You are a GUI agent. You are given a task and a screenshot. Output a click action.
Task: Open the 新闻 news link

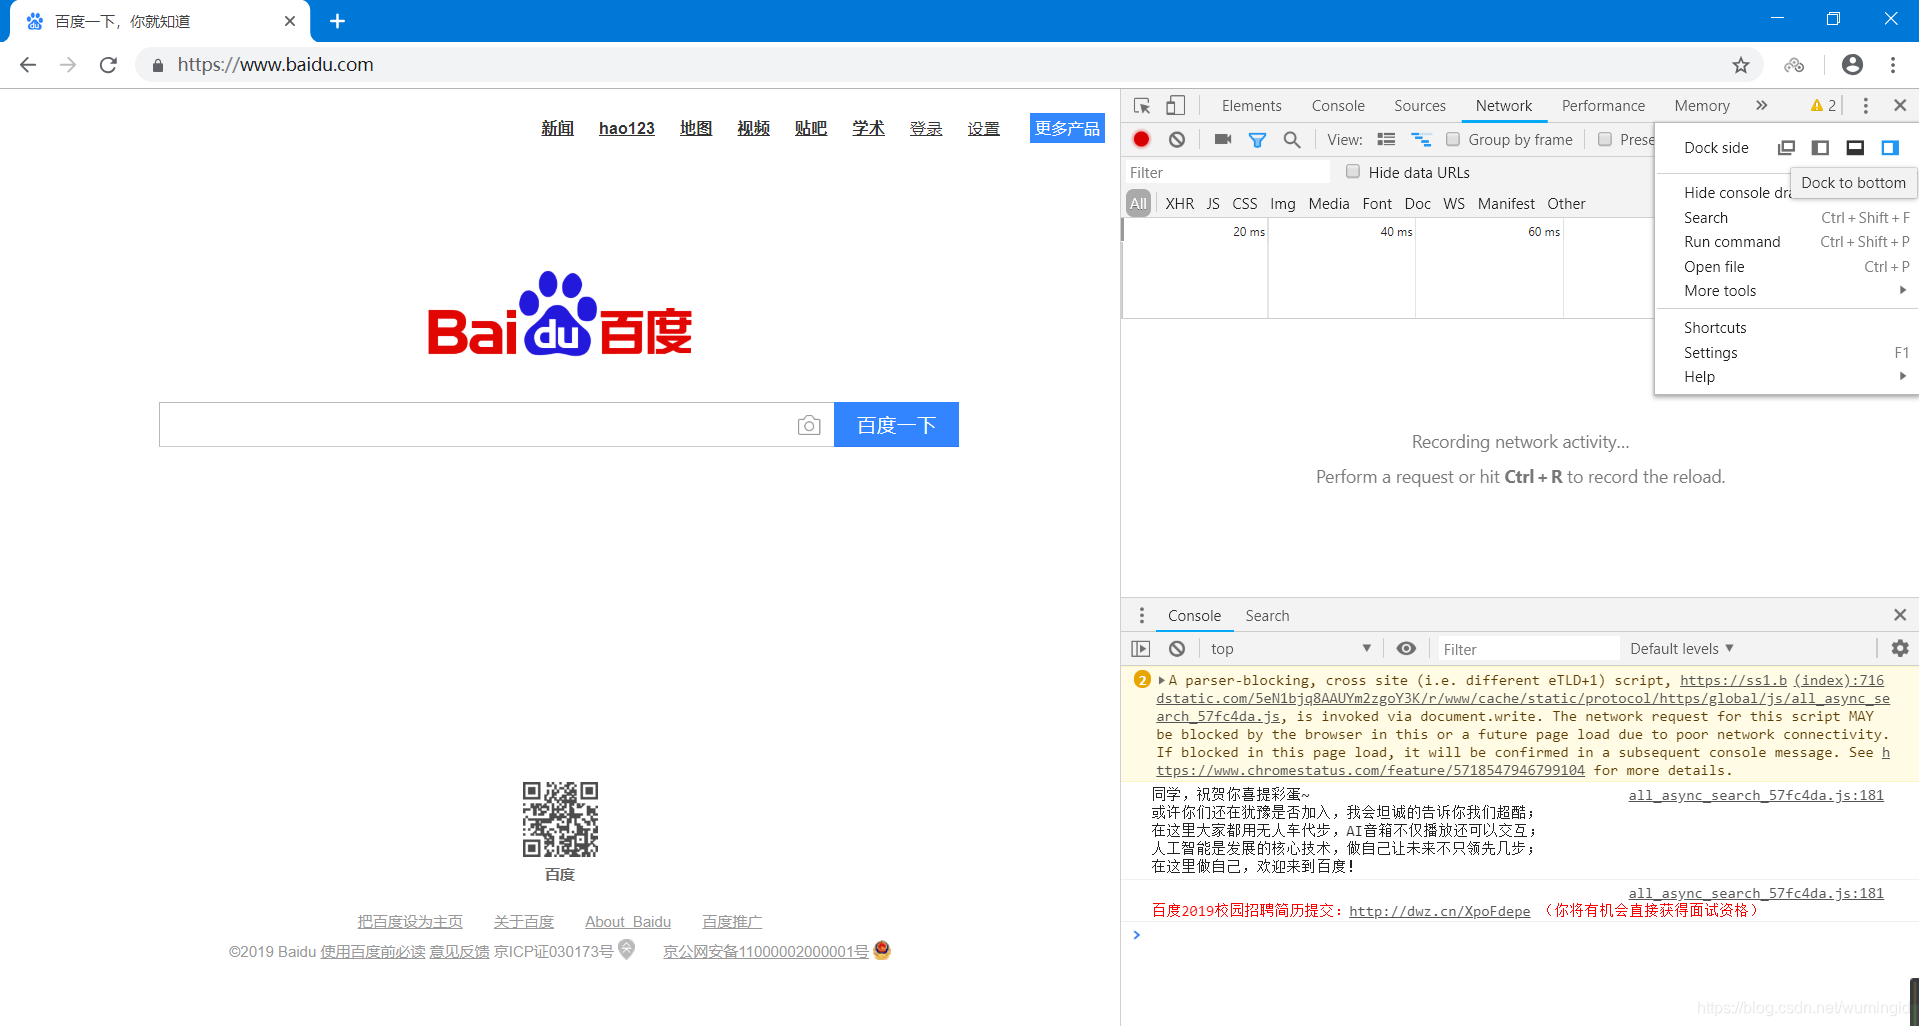coord(557,128)
